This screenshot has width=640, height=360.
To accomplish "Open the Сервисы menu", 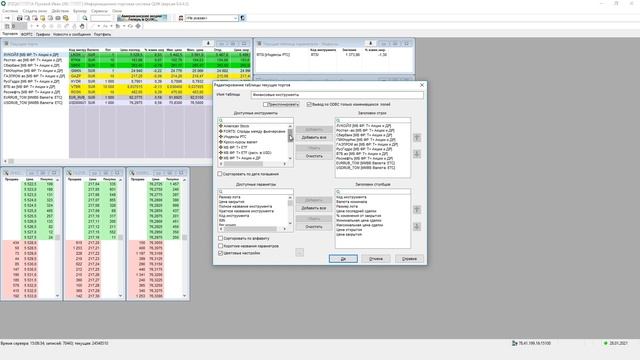I will point(99,11).
